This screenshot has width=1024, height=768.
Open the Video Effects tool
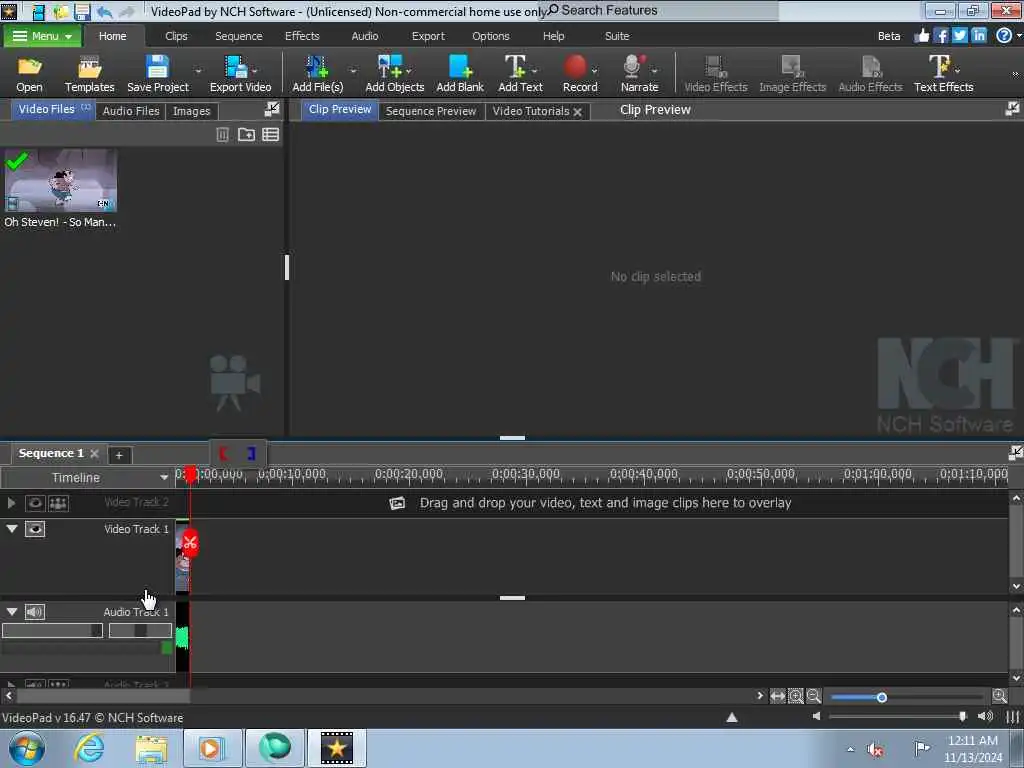point(716,74)
